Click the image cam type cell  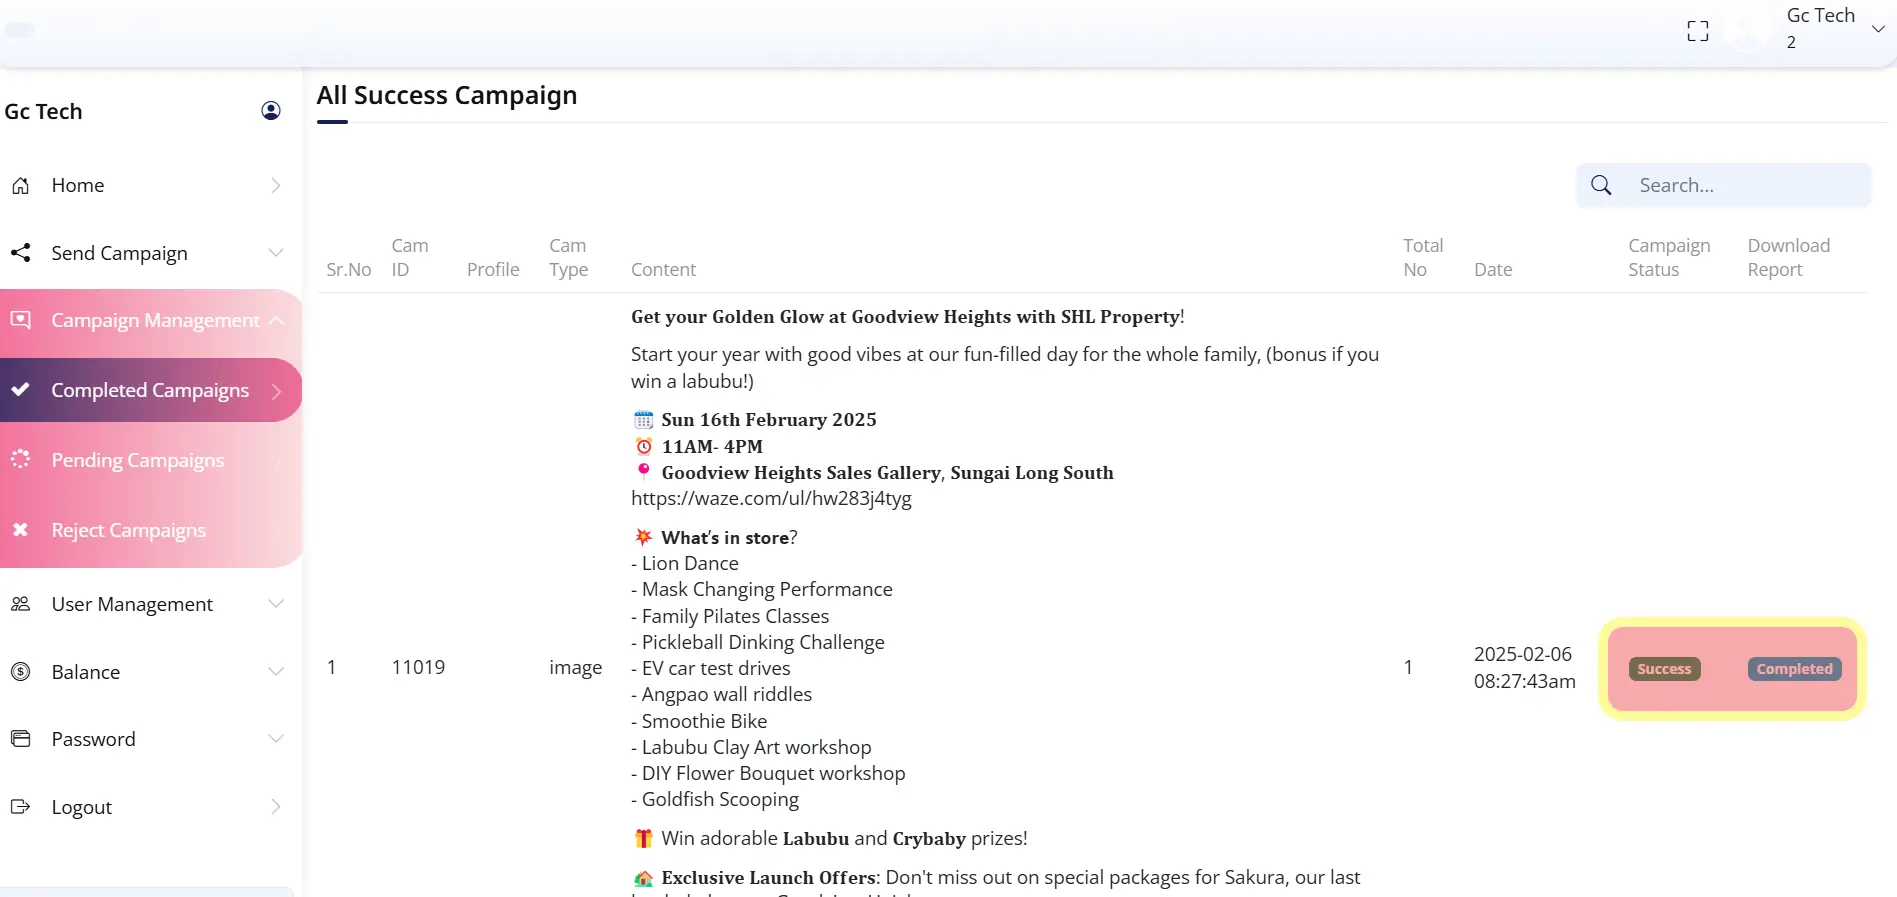(x=575, y=667)
